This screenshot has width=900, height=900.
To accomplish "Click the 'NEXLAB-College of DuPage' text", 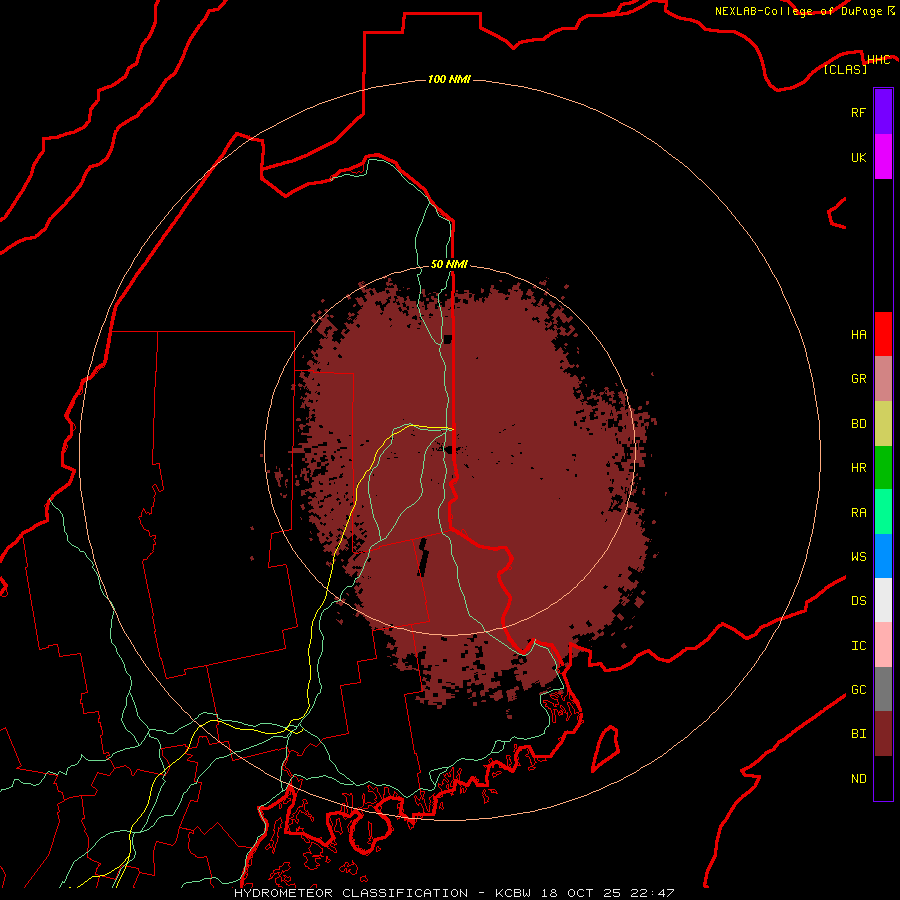I will tap(798, 11).
